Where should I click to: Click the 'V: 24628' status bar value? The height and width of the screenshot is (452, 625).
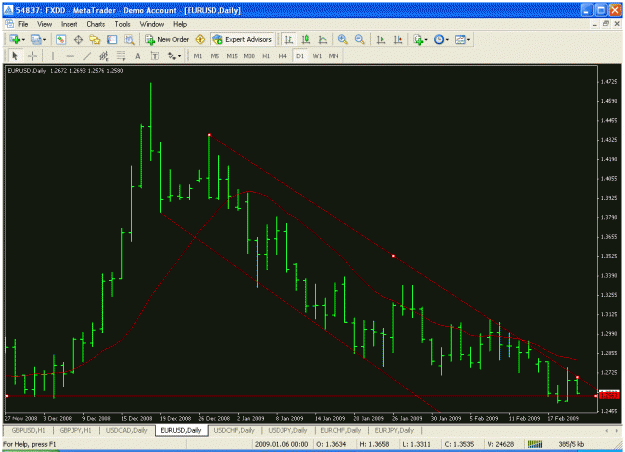click(501, 444)
